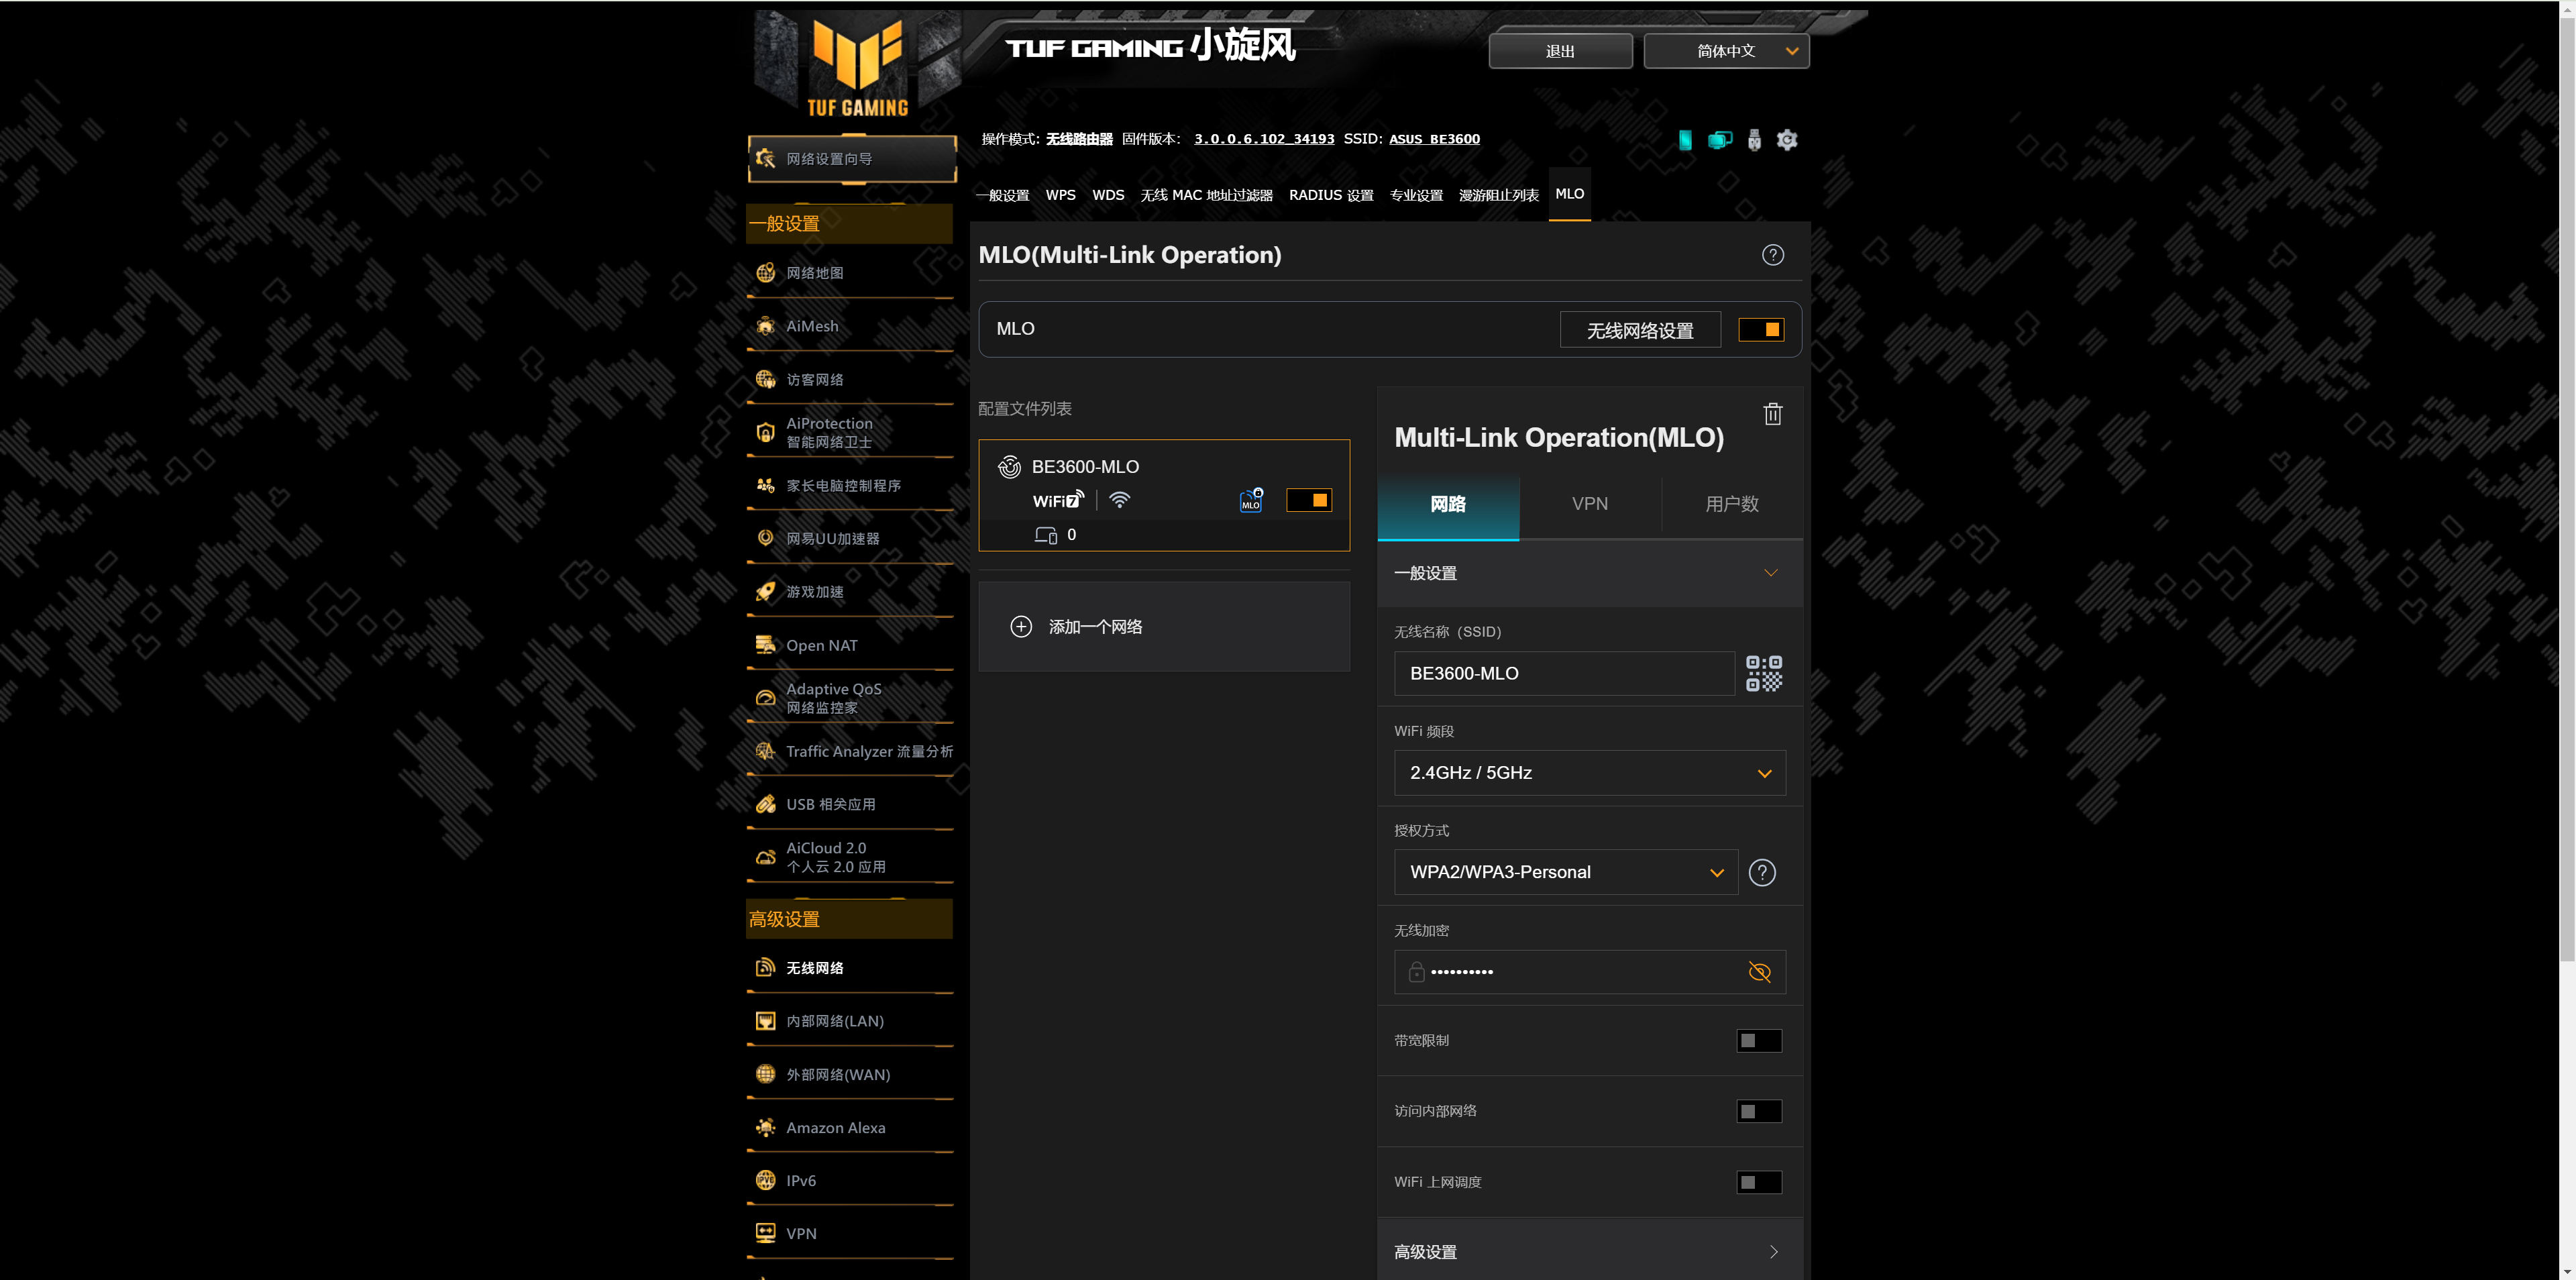Open Amazon Alexa icon
2576x1280 pixels.
click(x=765, y=1127)
